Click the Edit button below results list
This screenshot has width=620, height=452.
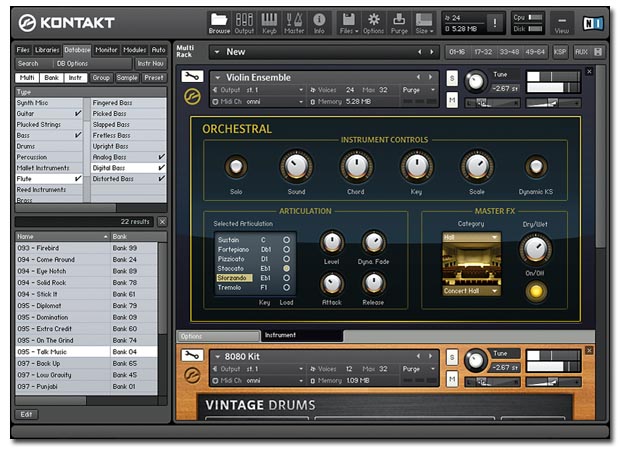click(x=27, y=413)
